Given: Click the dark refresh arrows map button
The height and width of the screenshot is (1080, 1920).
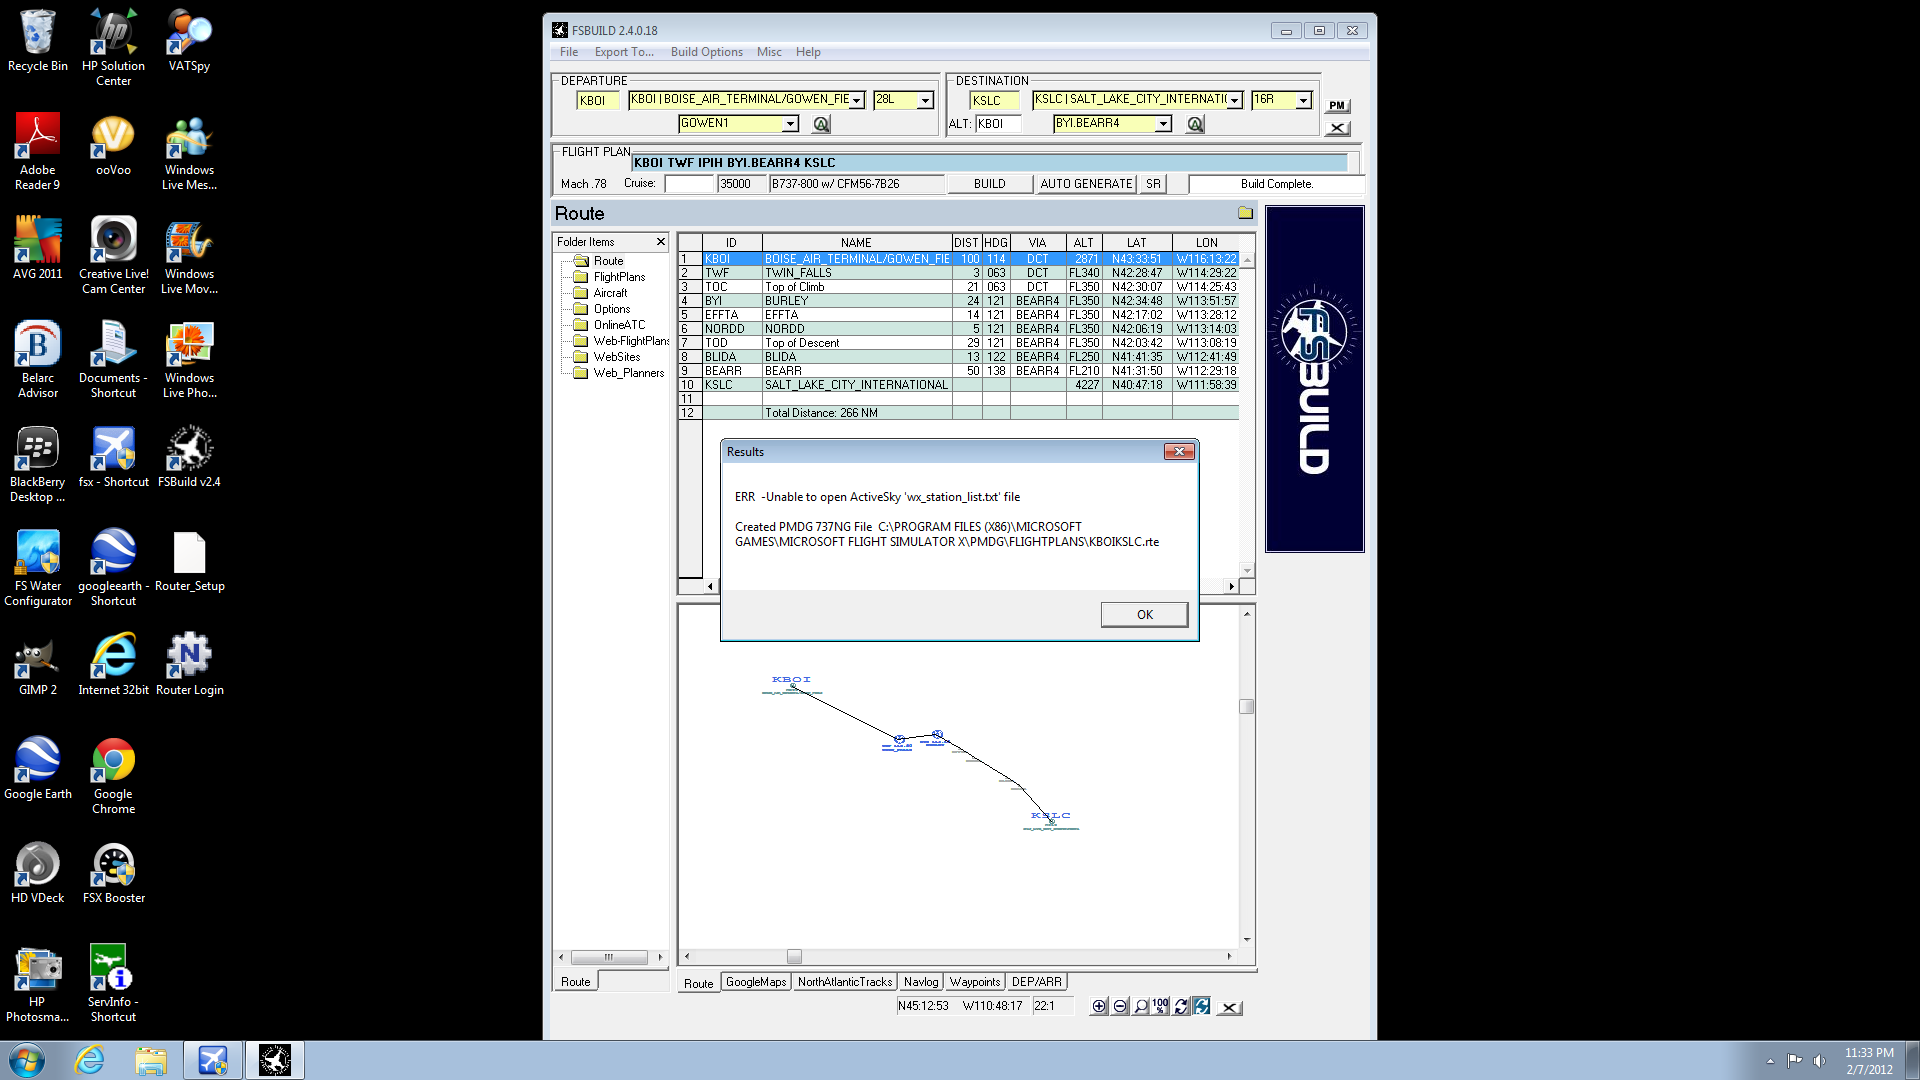Looking at the screenshot, I should click(1181, 1007).
